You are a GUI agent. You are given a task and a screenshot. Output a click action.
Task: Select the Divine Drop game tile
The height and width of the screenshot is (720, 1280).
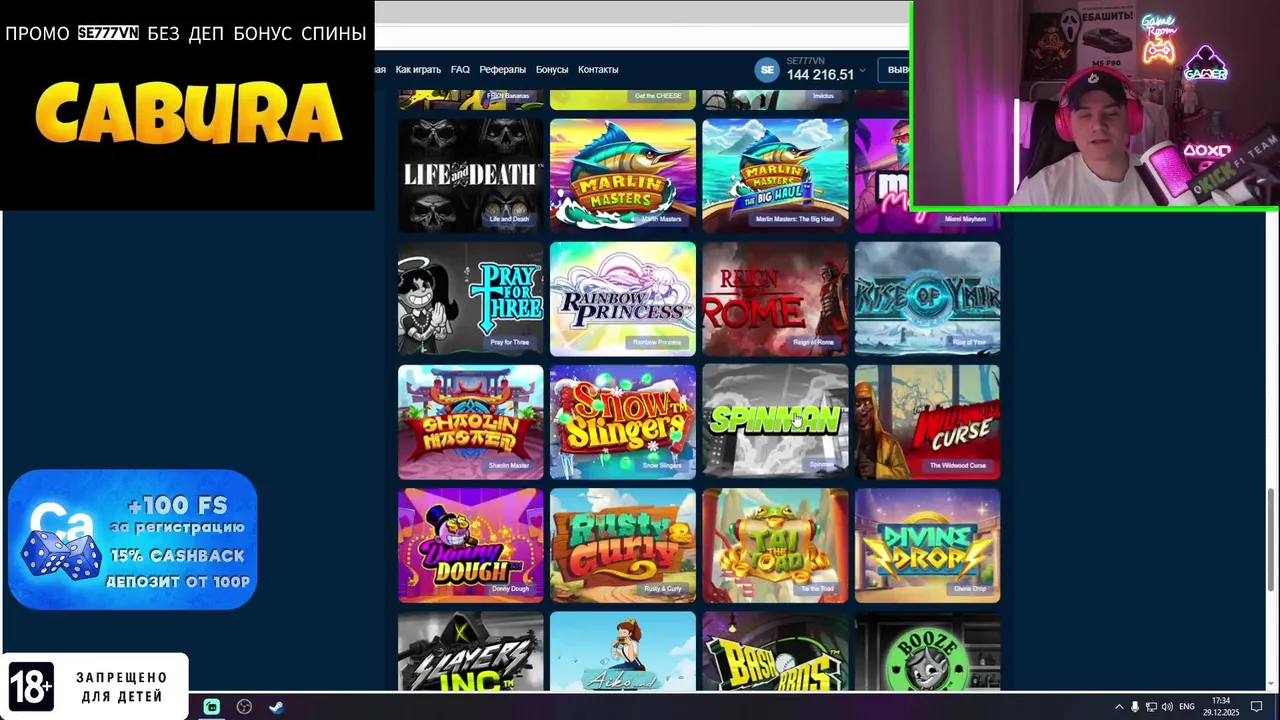(927, 545)
